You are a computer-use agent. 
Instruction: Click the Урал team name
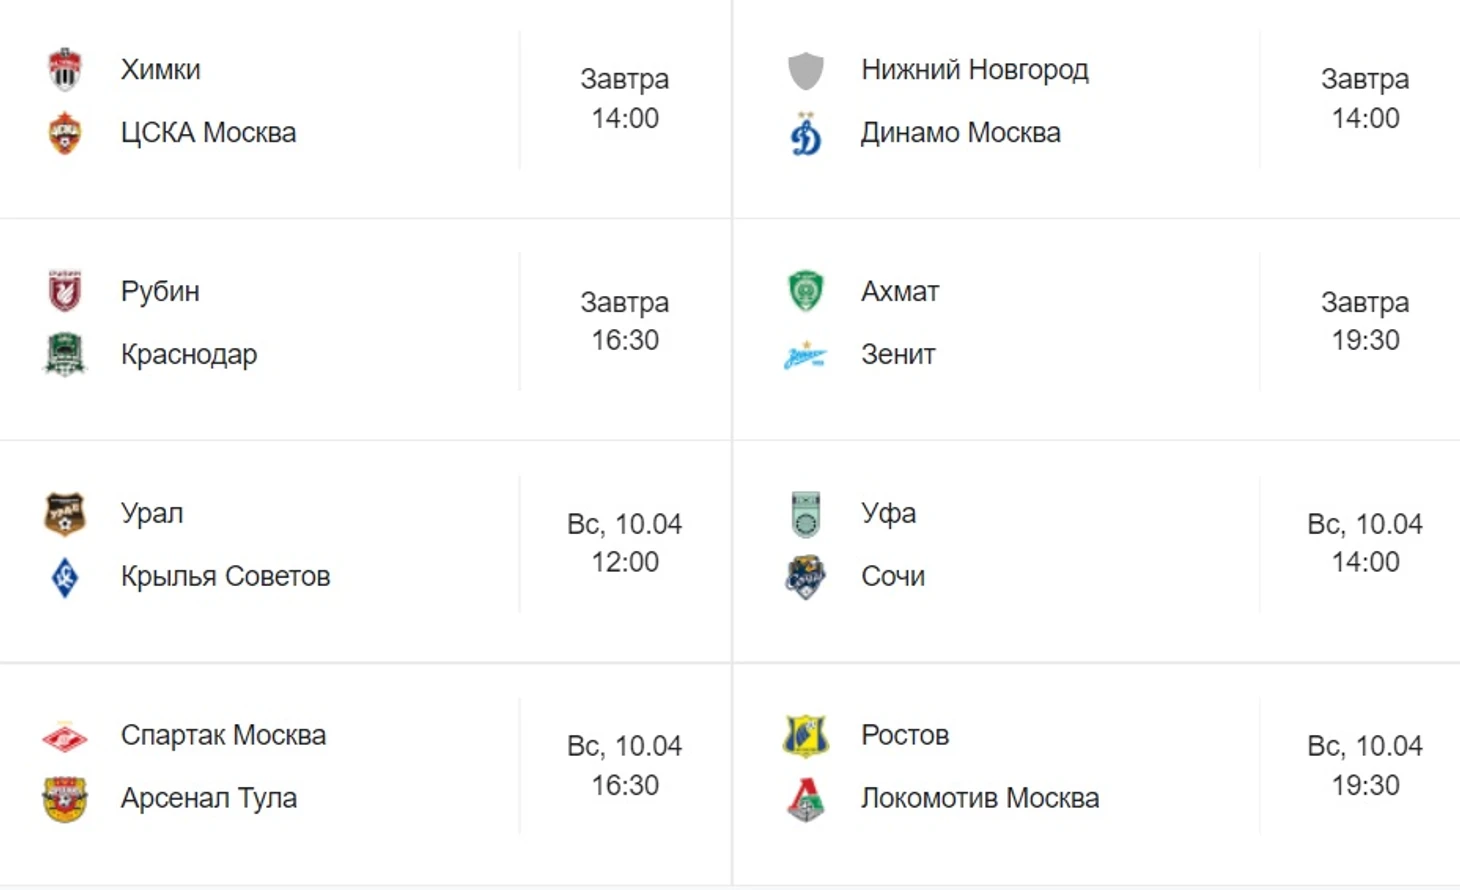[x=152, y=514]
